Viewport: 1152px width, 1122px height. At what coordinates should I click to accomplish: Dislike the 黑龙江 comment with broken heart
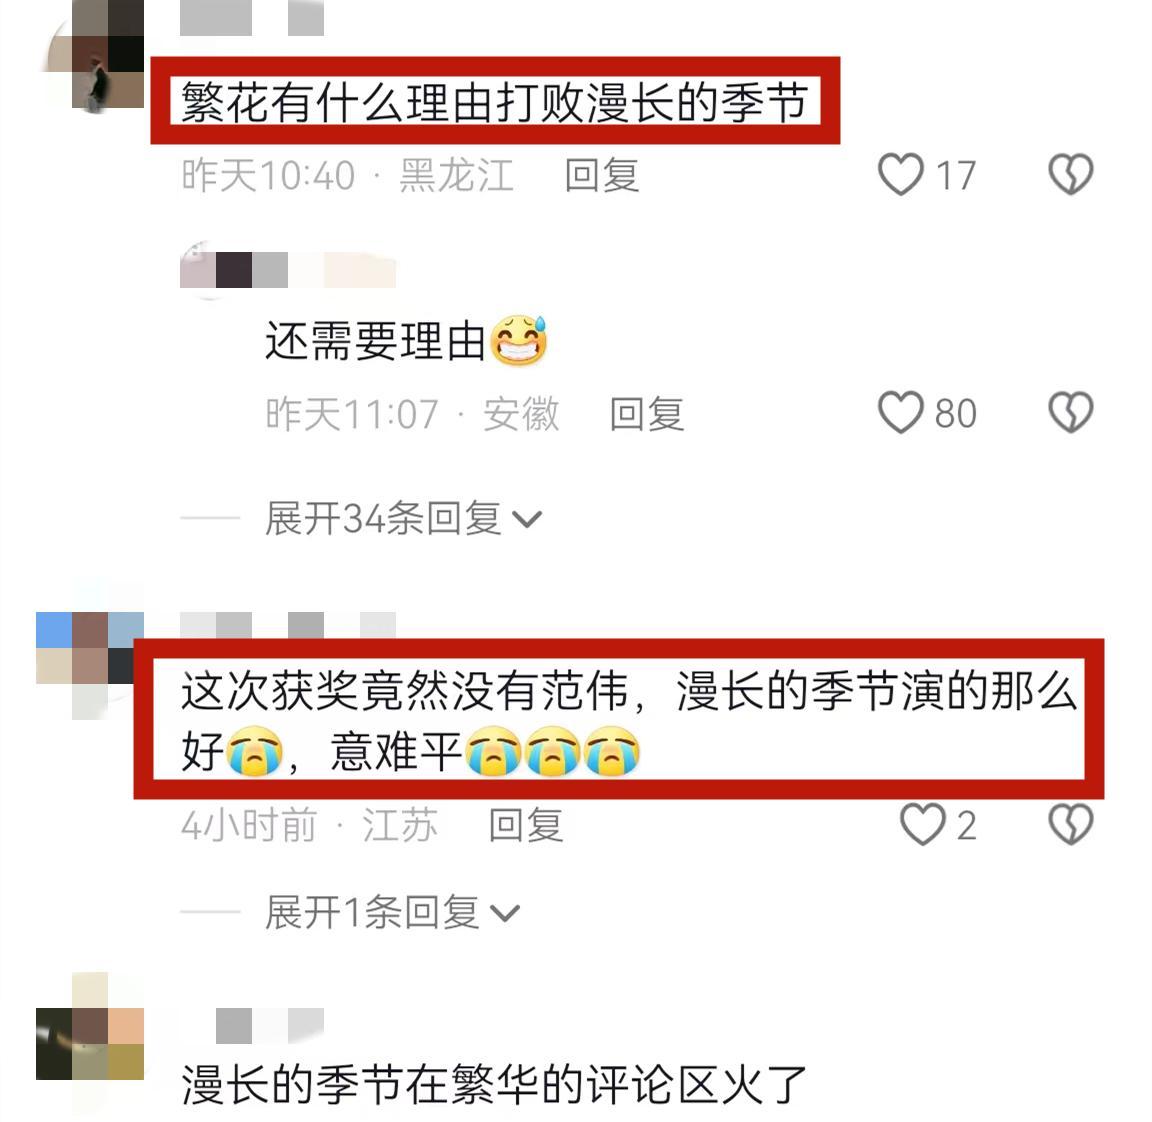(x=1070, y=174)
